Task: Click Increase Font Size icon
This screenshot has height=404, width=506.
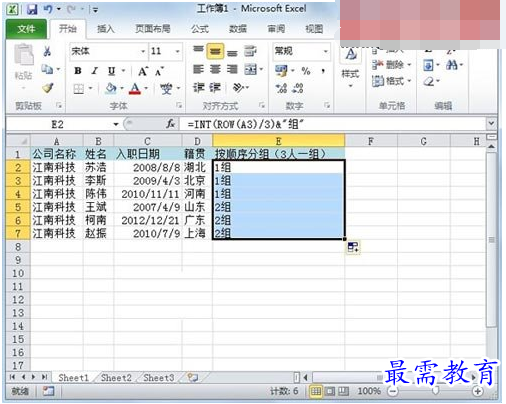Action: 143,71
